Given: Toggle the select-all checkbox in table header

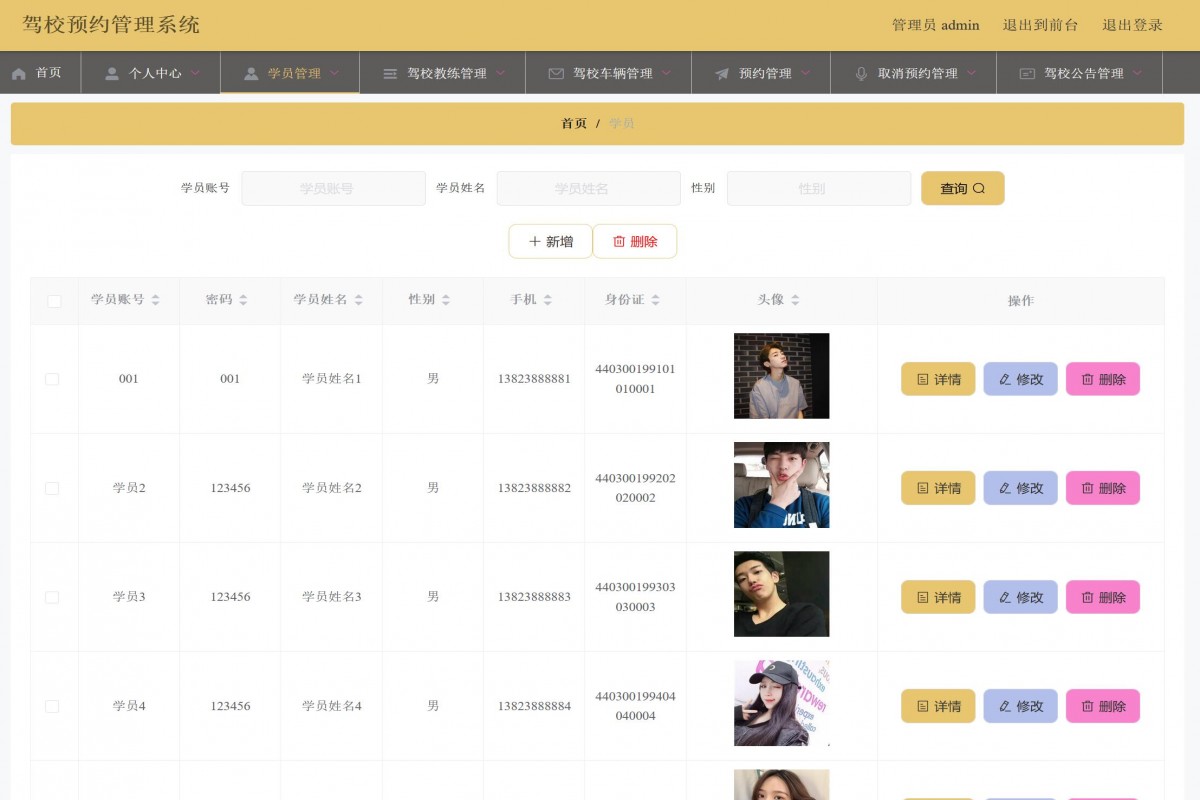Looking at the screenshot, I should click(53, 300).
